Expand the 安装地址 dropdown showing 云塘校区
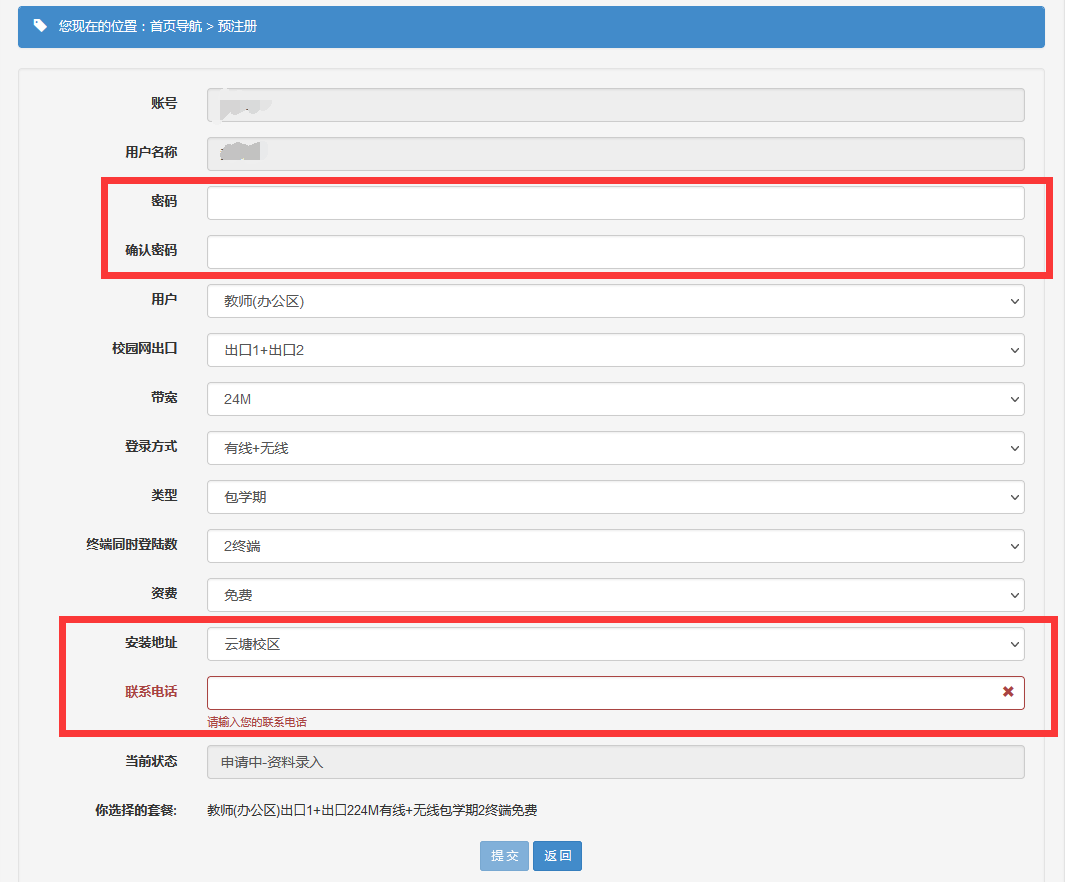Screen dimensions: 1065x882 coord(615,644)
